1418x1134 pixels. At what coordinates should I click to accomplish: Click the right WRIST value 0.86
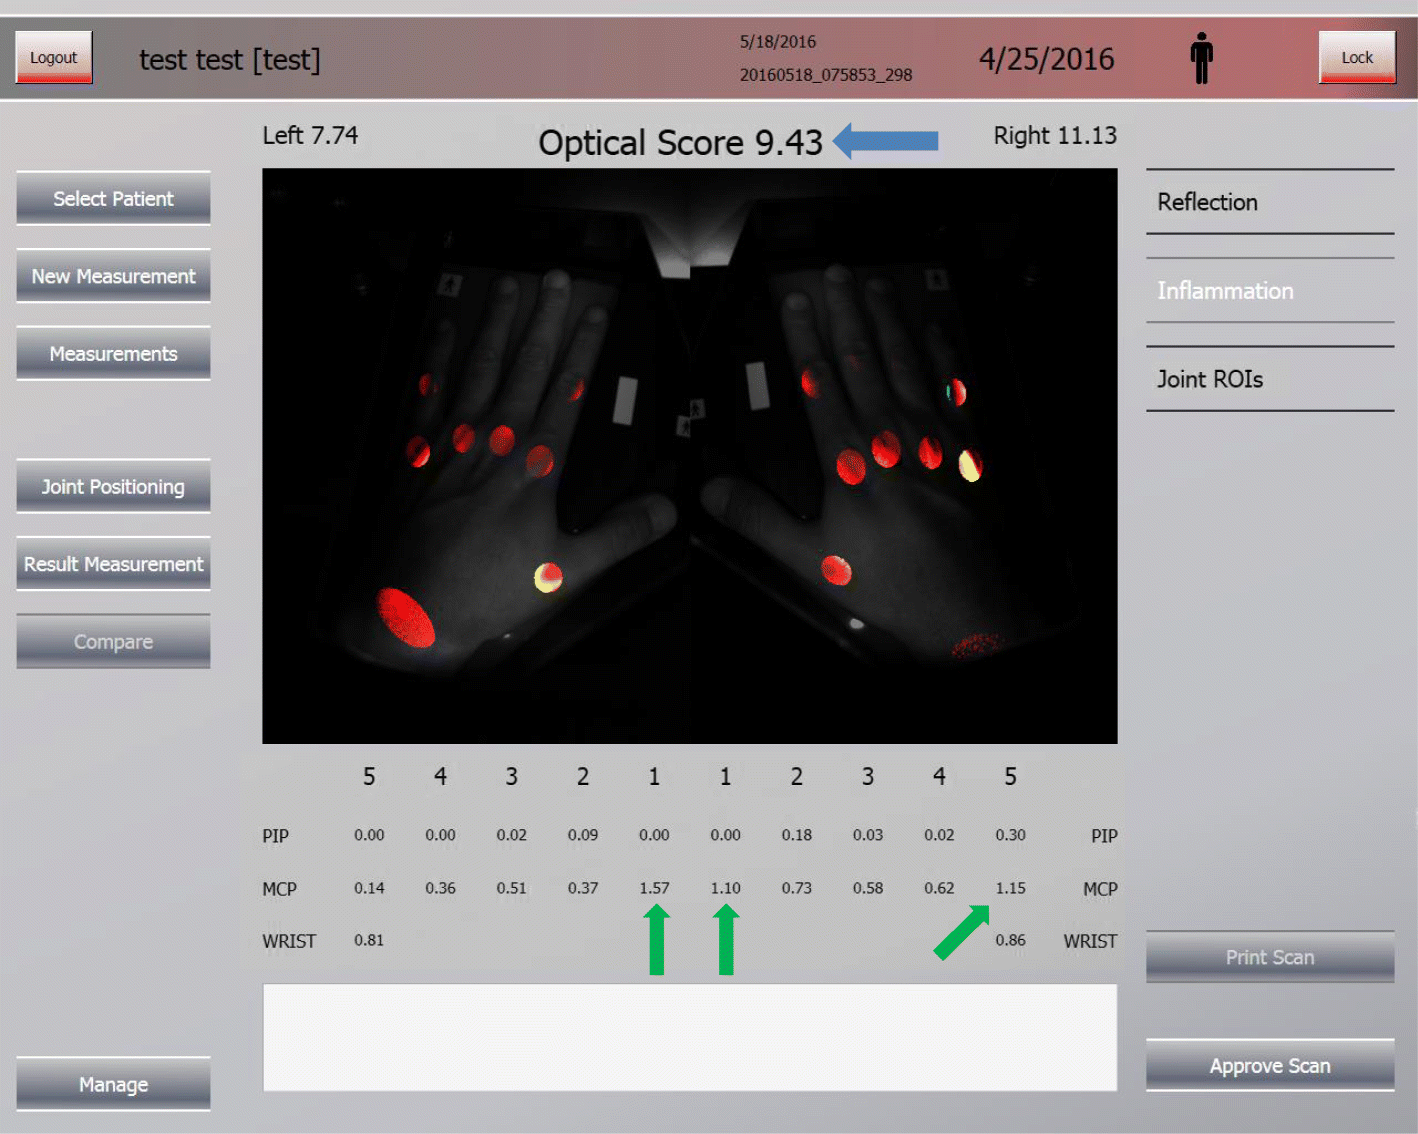tap(1010, 940)
